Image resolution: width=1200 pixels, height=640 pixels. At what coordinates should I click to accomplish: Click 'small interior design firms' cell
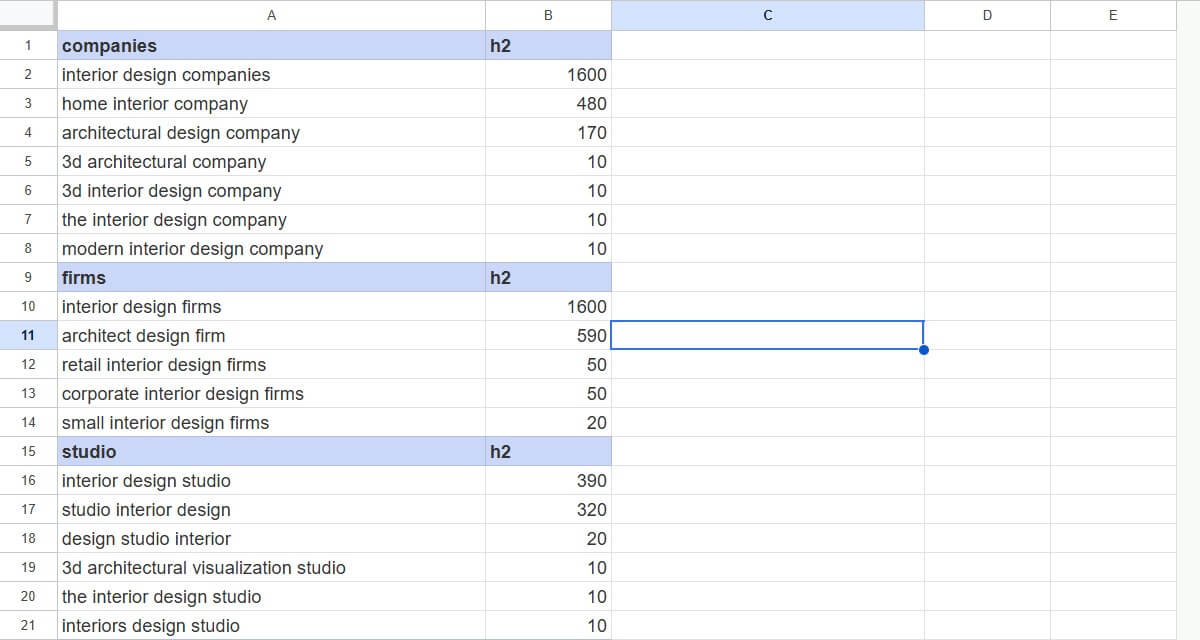pos(271,422)
